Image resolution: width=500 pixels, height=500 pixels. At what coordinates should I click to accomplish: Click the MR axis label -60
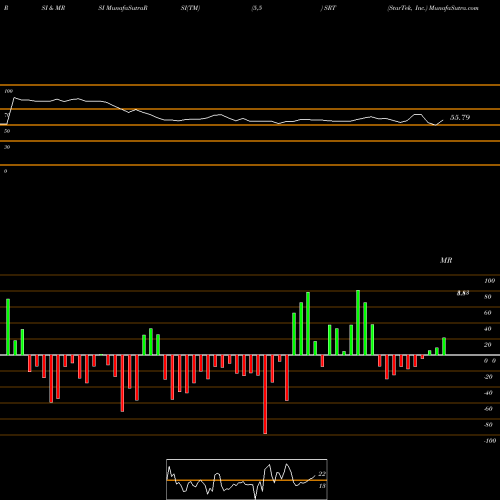pyautogui.click(x=488, y=409)
